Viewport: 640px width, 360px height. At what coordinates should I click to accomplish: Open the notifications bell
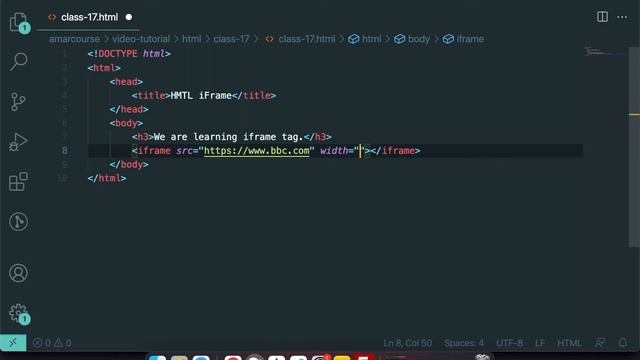622,343
